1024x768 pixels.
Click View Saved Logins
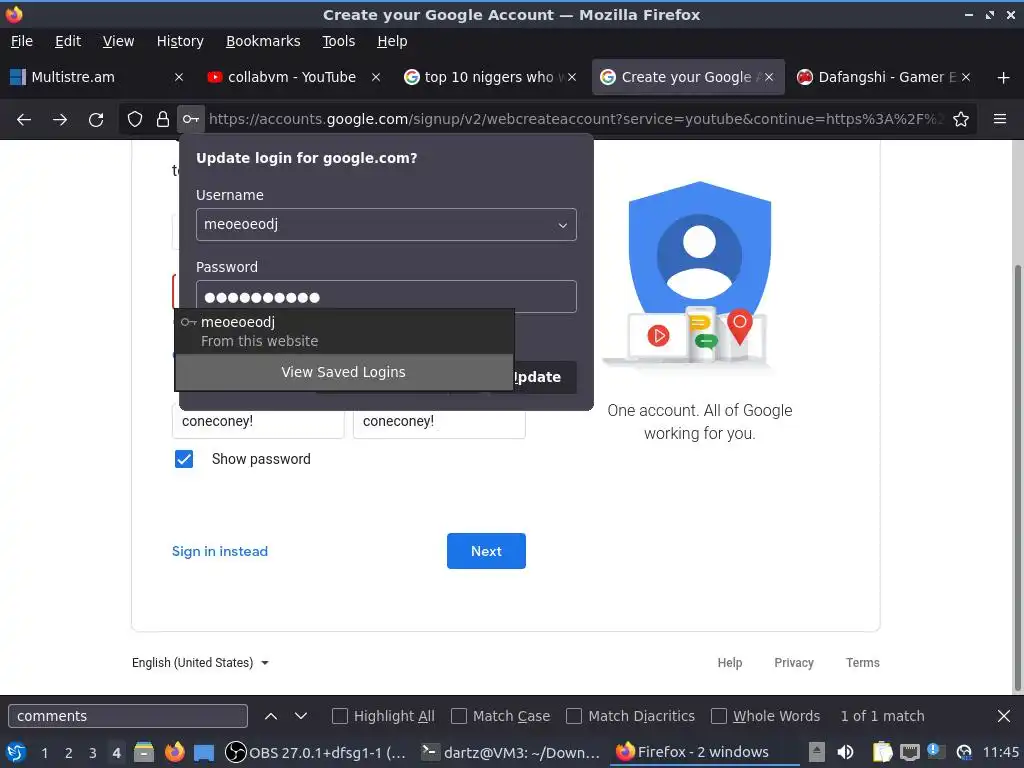(x=344, y=372)
